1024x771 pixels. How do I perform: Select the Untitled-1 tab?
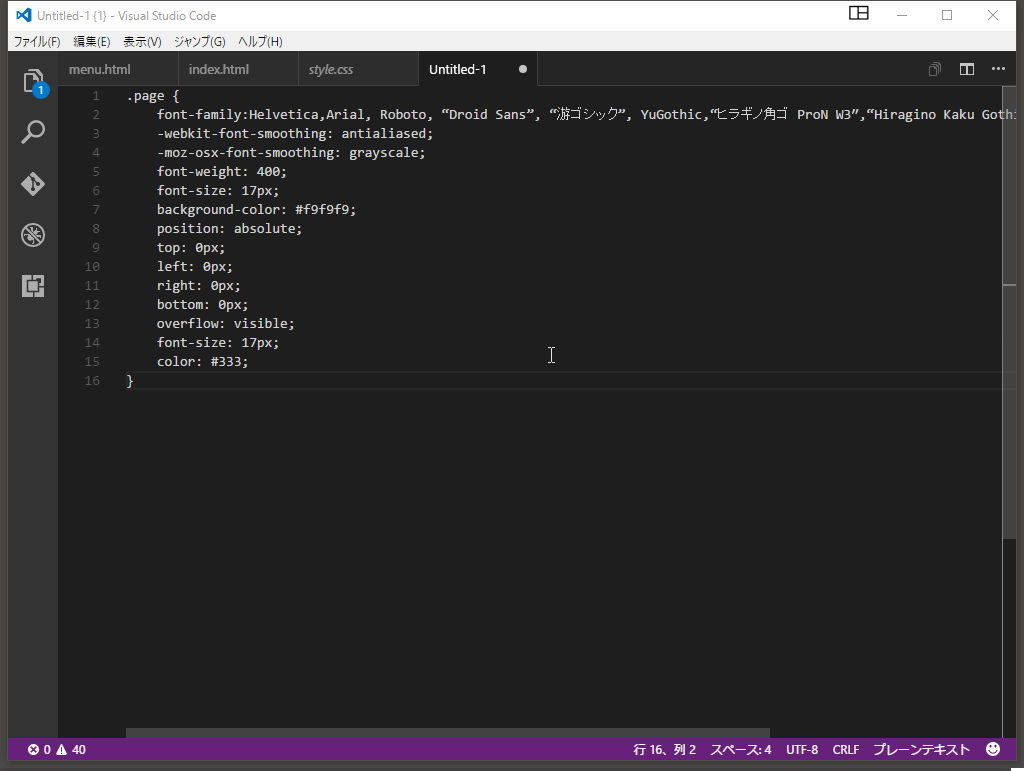tap(477, 69)
